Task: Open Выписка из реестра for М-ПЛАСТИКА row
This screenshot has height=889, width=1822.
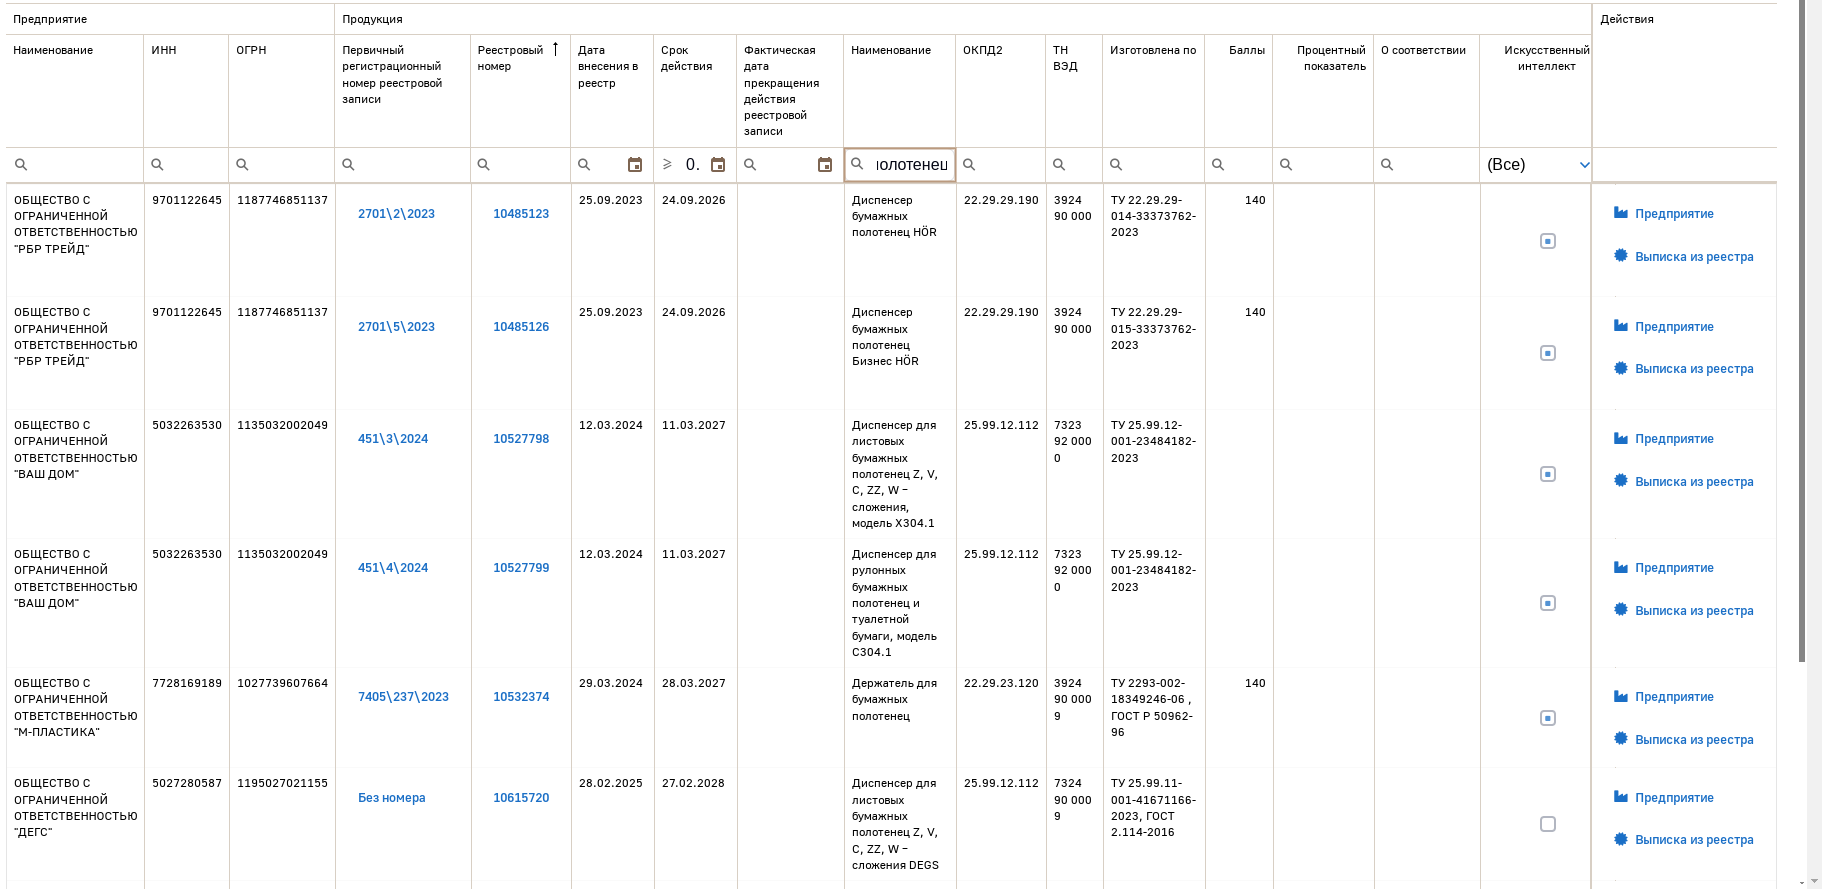Action: [1694, 740]
